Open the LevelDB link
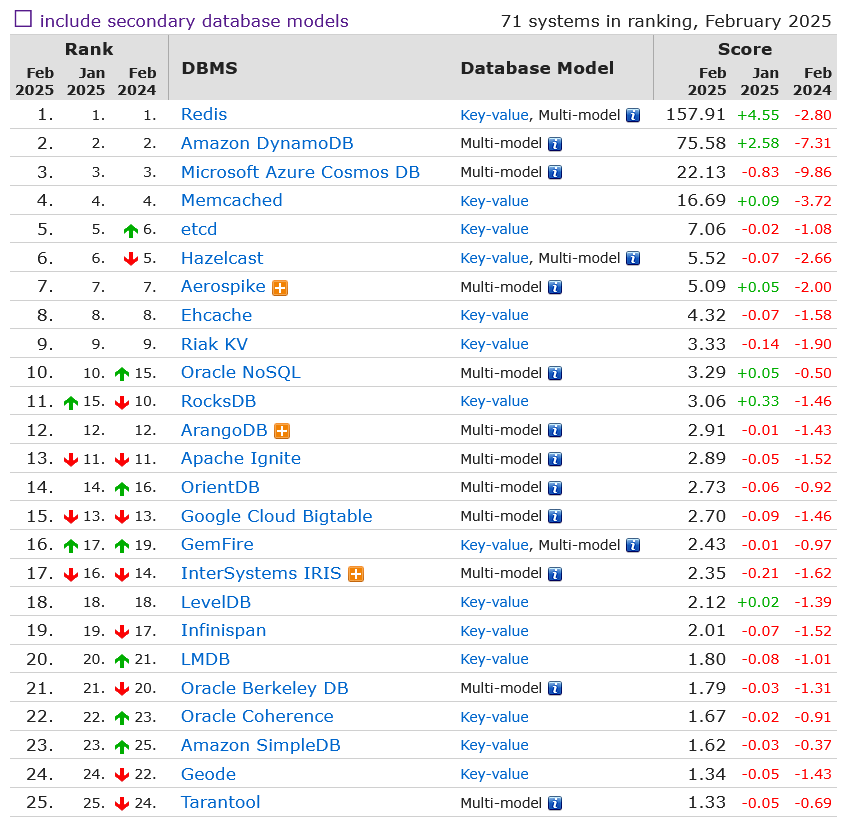The height and width of the screenshot is (820, 853). 216,602
